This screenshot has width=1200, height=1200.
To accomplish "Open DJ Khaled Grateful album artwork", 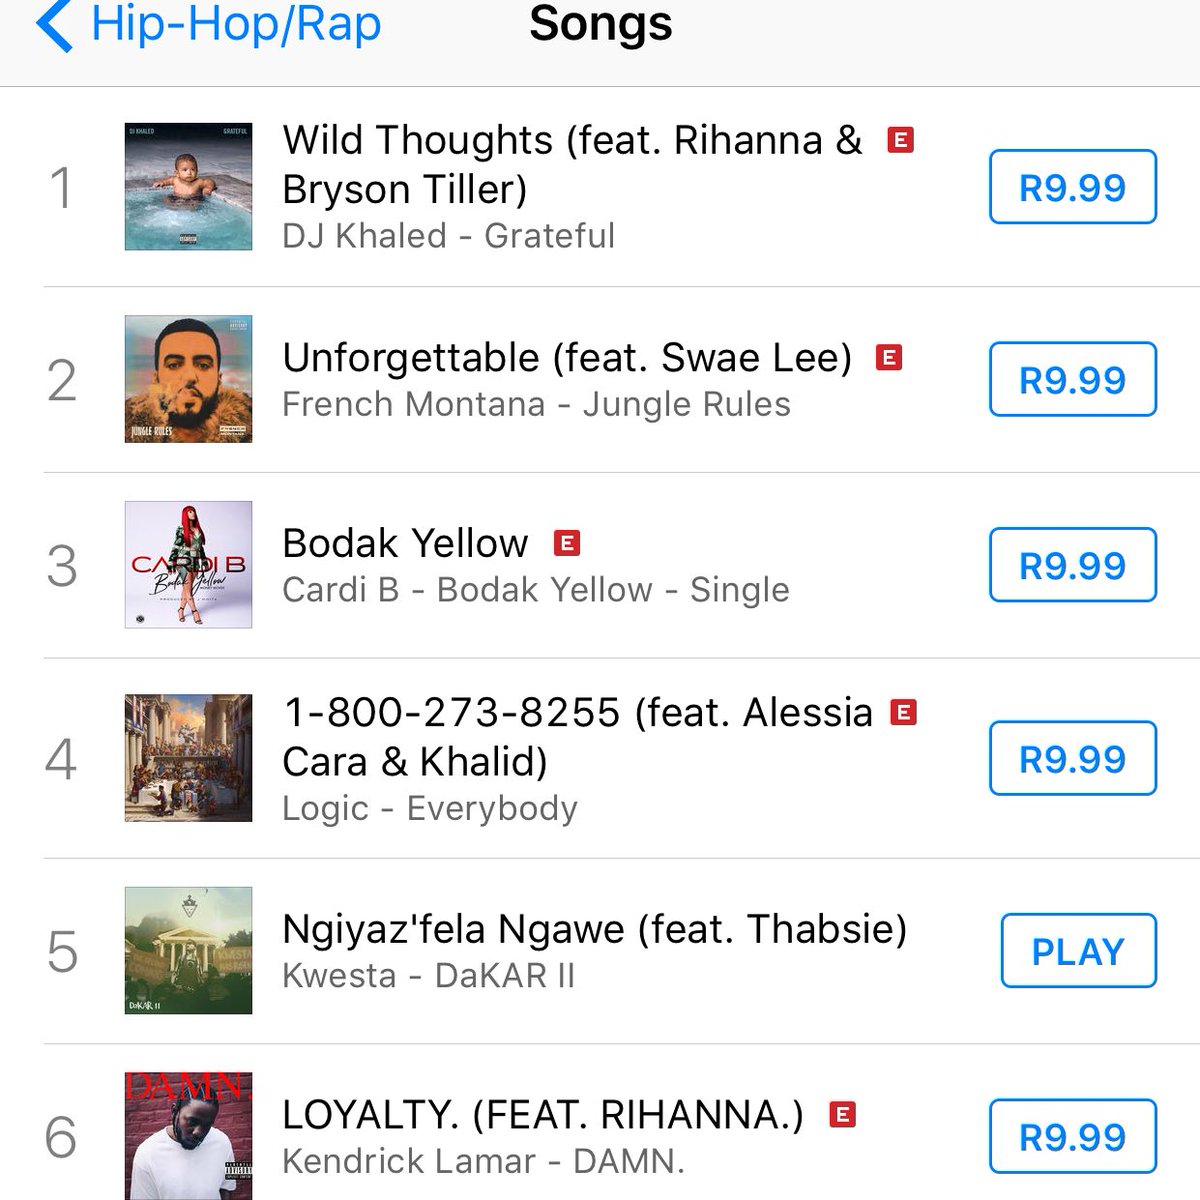I will [x=188, y=187].
